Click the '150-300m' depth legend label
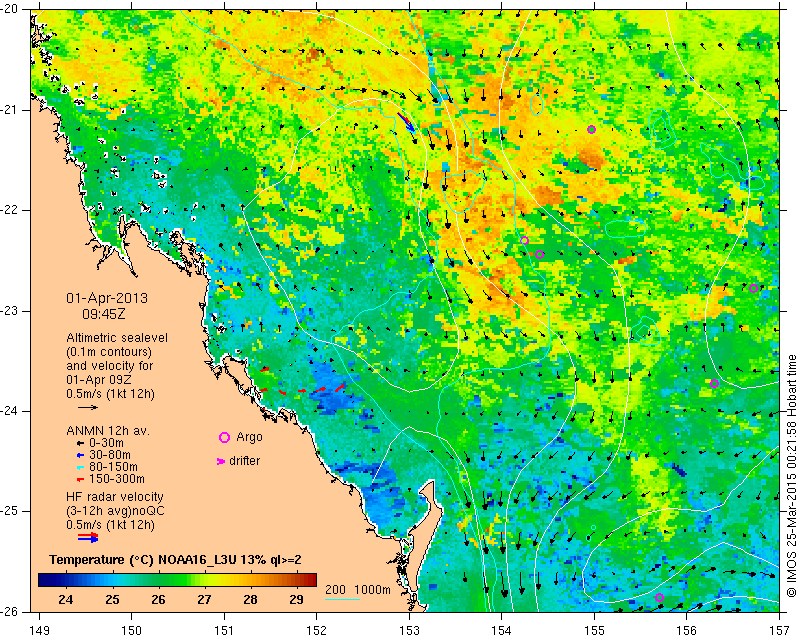800x640 pixels. (x=116, y=479)
